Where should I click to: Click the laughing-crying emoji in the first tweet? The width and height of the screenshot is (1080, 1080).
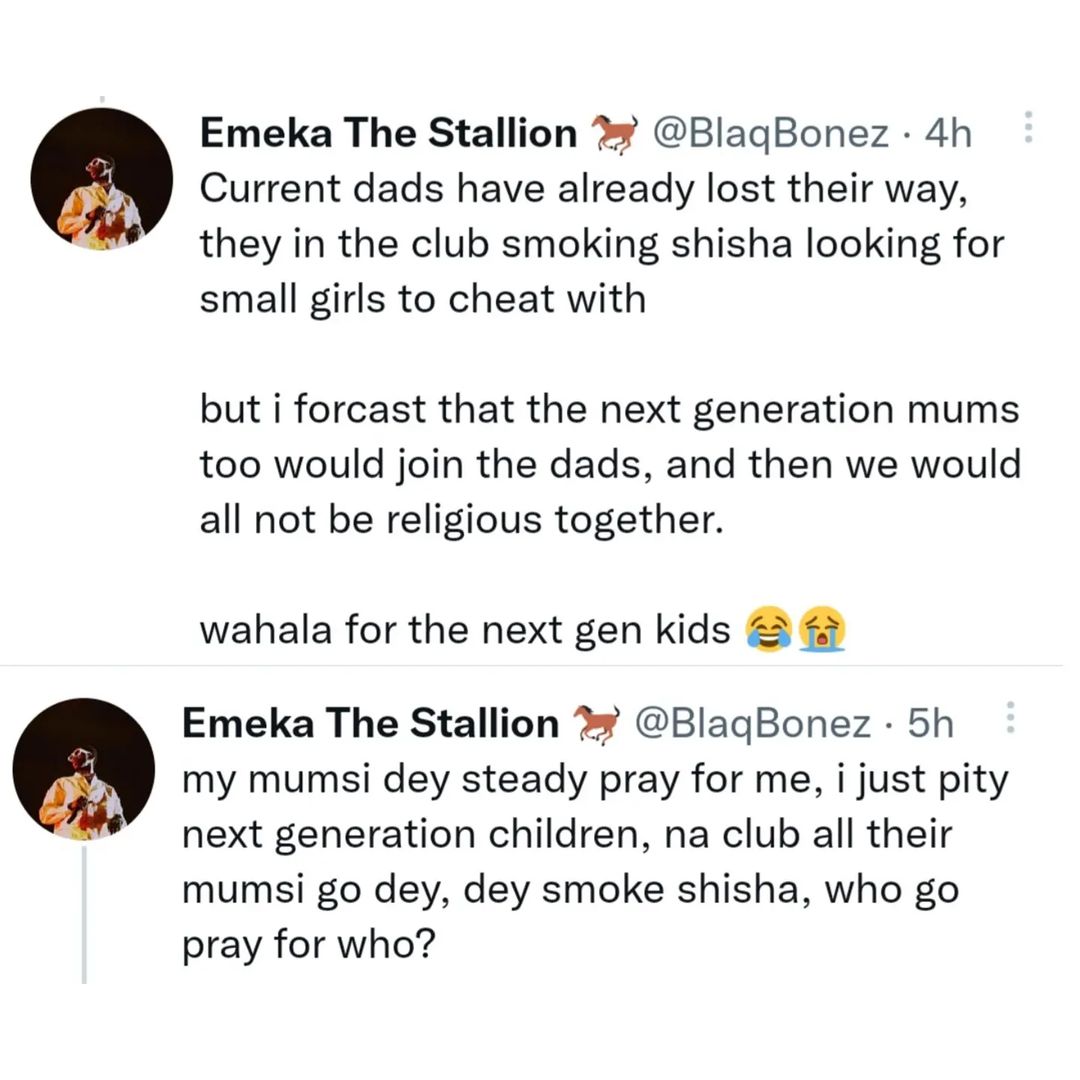click(770, 629)
